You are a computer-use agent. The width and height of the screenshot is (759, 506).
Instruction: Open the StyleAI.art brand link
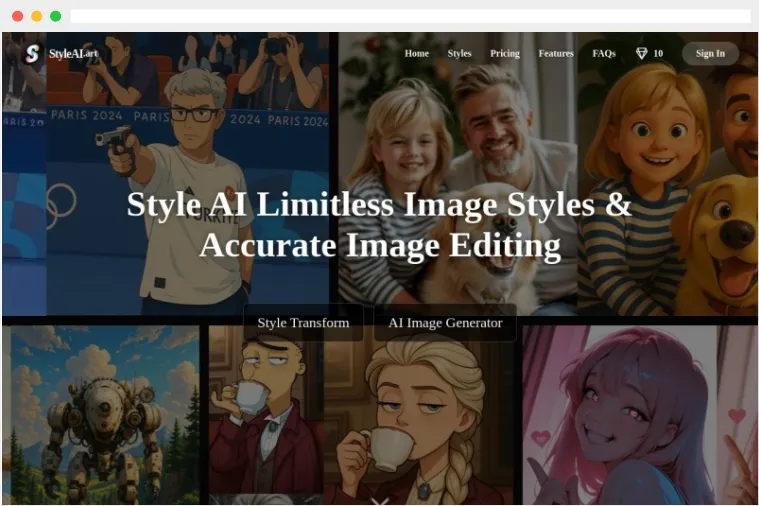coord(74,53)
